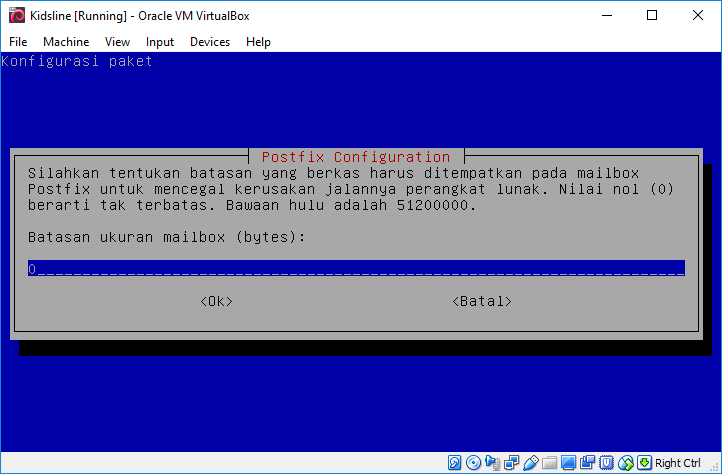
Task: Cancel with the <Batal> button
Action: [x=482, y=301]
